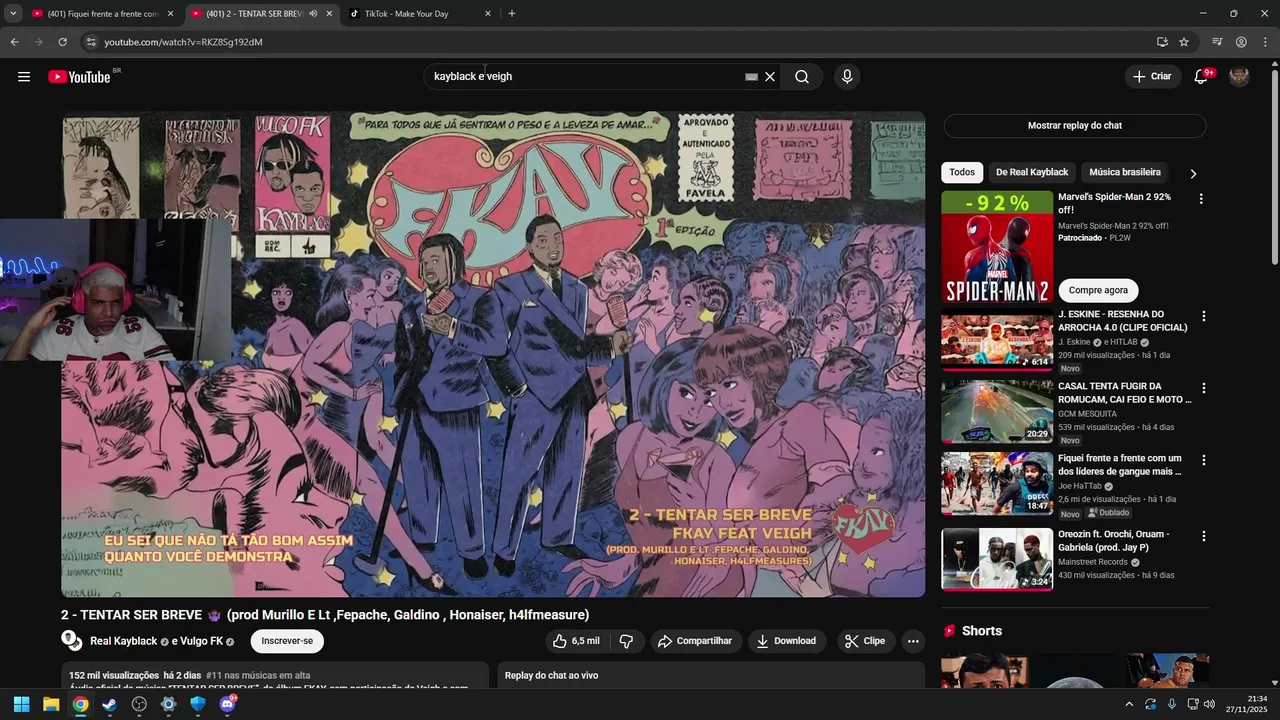Open options for Casal tenta fugir video

(1204, 388)
